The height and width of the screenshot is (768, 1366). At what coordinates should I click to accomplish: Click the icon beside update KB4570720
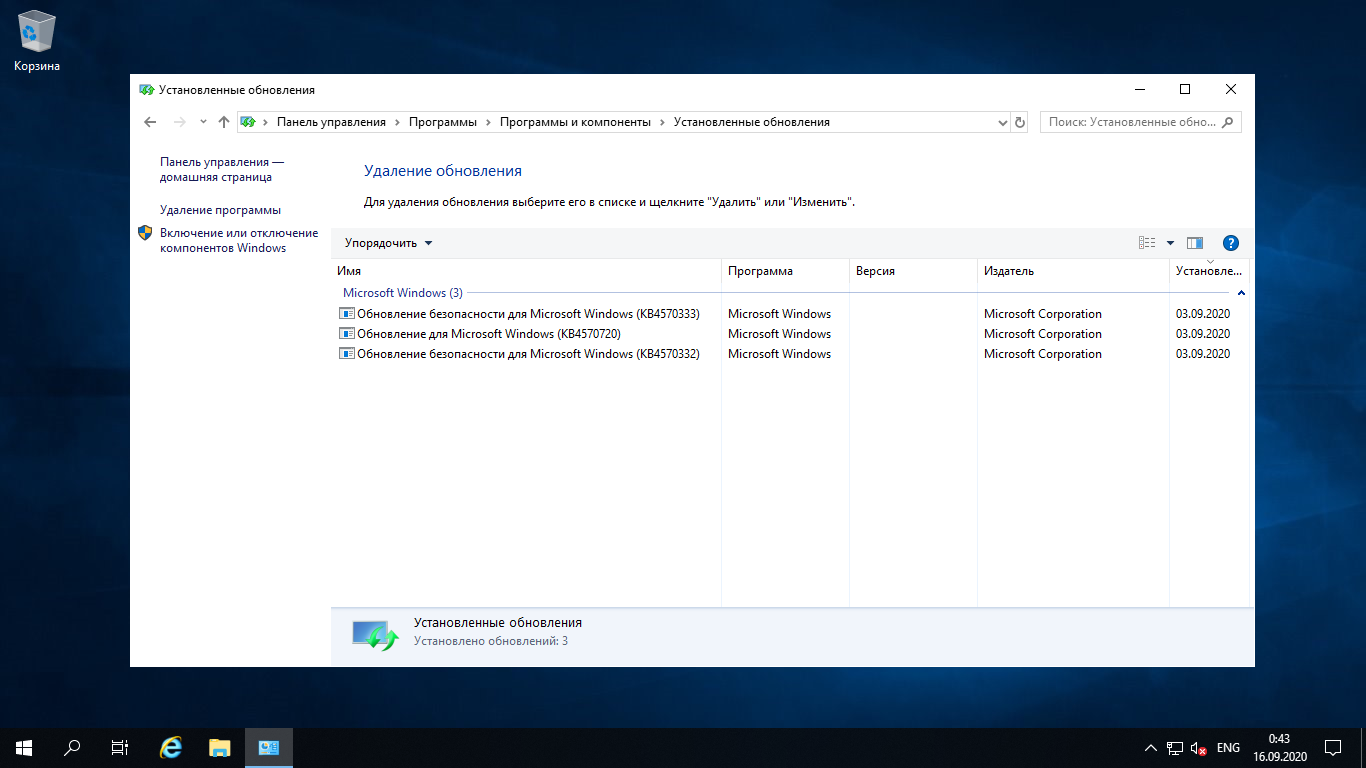point(347,334)
